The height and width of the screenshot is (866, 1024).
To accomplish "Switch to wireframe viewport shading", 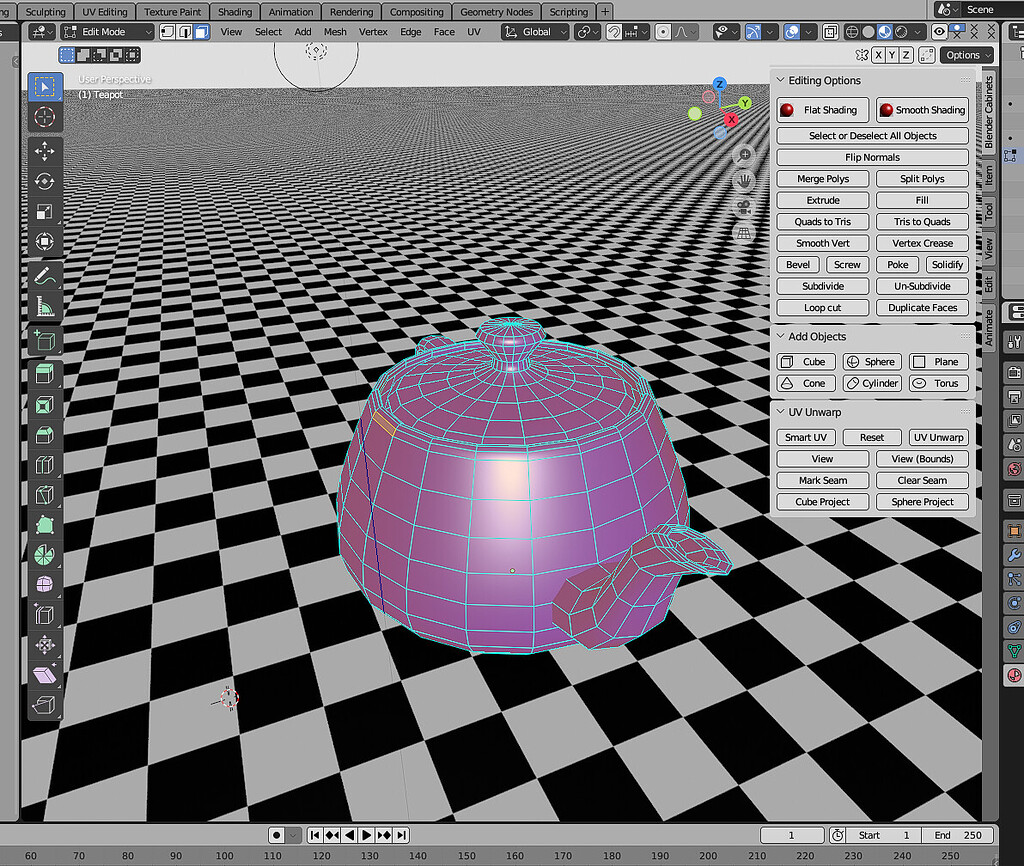I will pos(852,32).
